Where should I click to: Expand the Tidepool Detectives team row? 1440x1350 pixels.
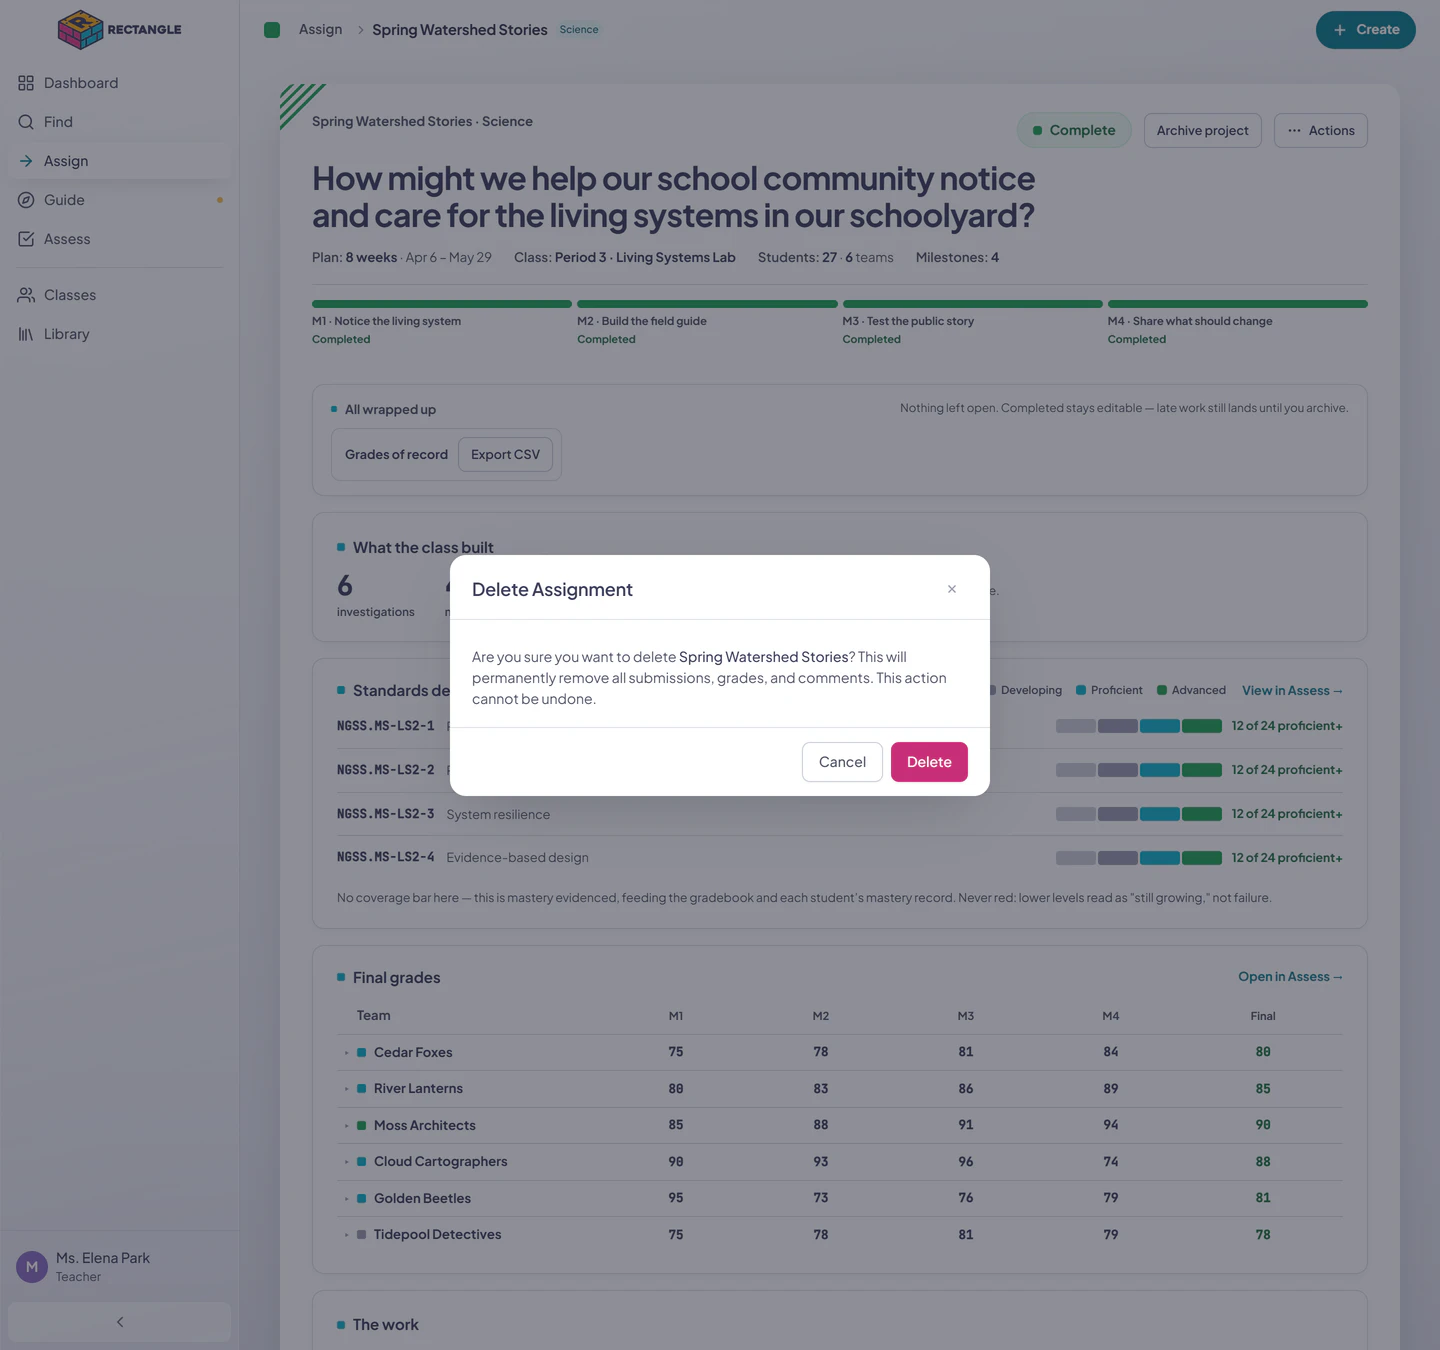[x=347, y=1235]
